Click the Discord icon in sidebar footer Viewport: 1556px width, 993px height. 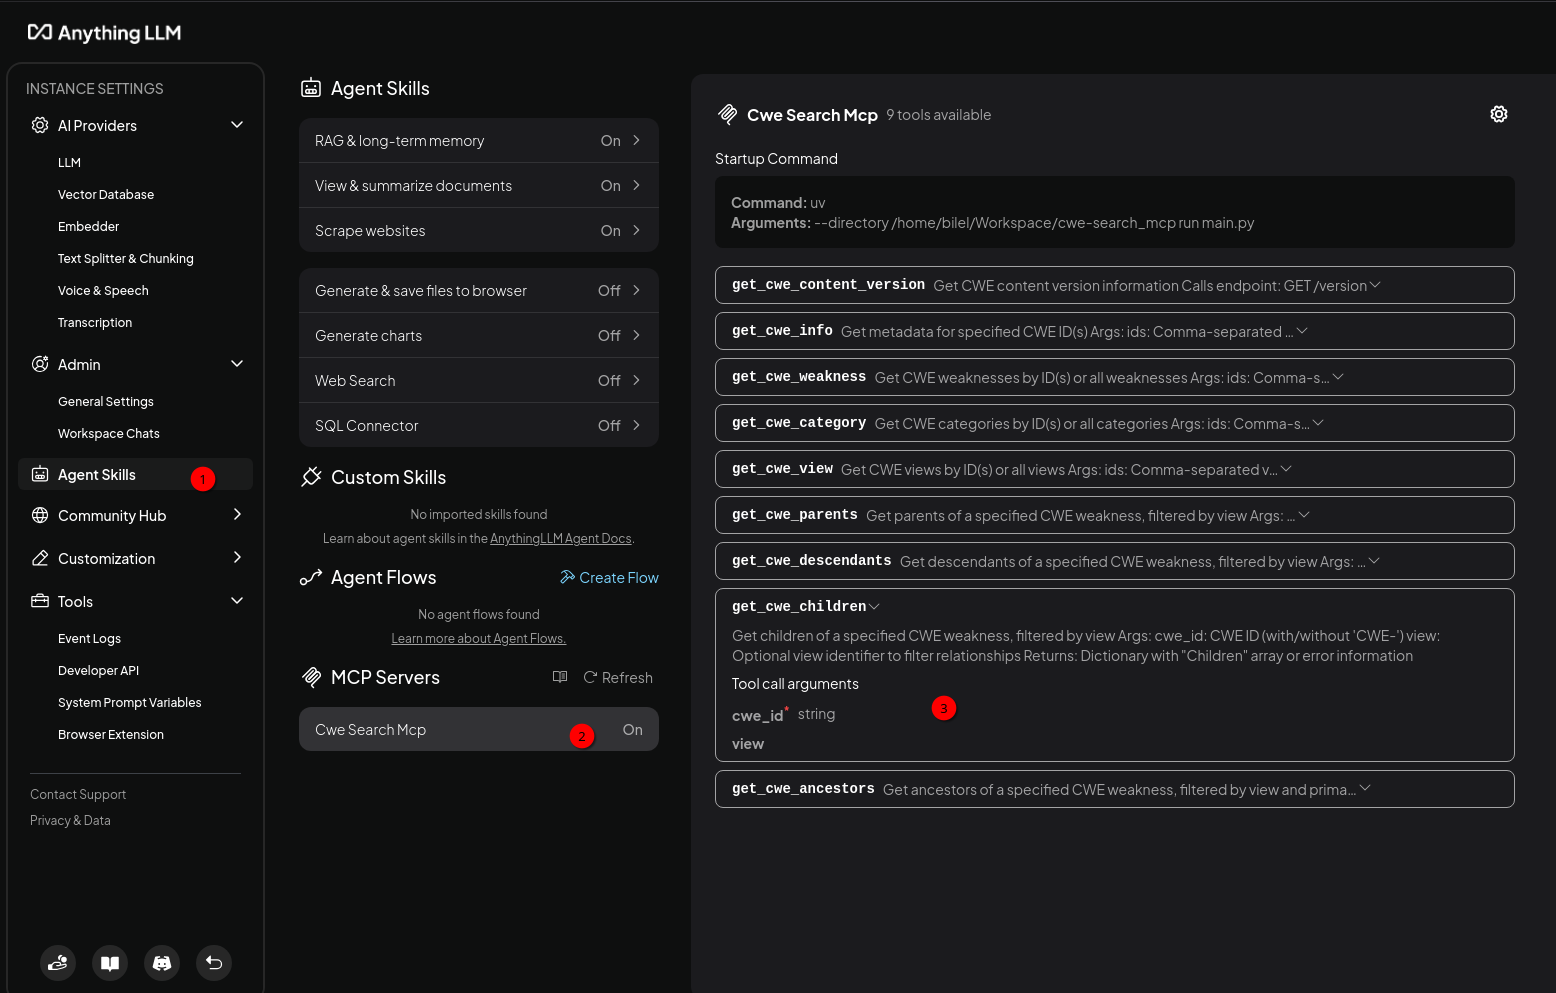coord(162,963)
